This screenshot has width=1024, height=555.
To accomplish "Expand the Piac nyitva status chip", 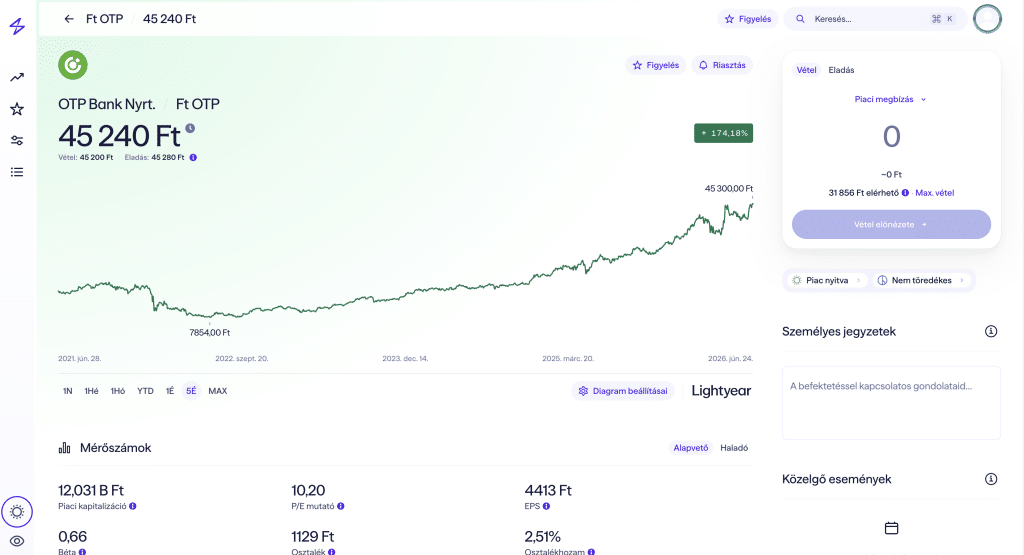I will tap(826, 280).
